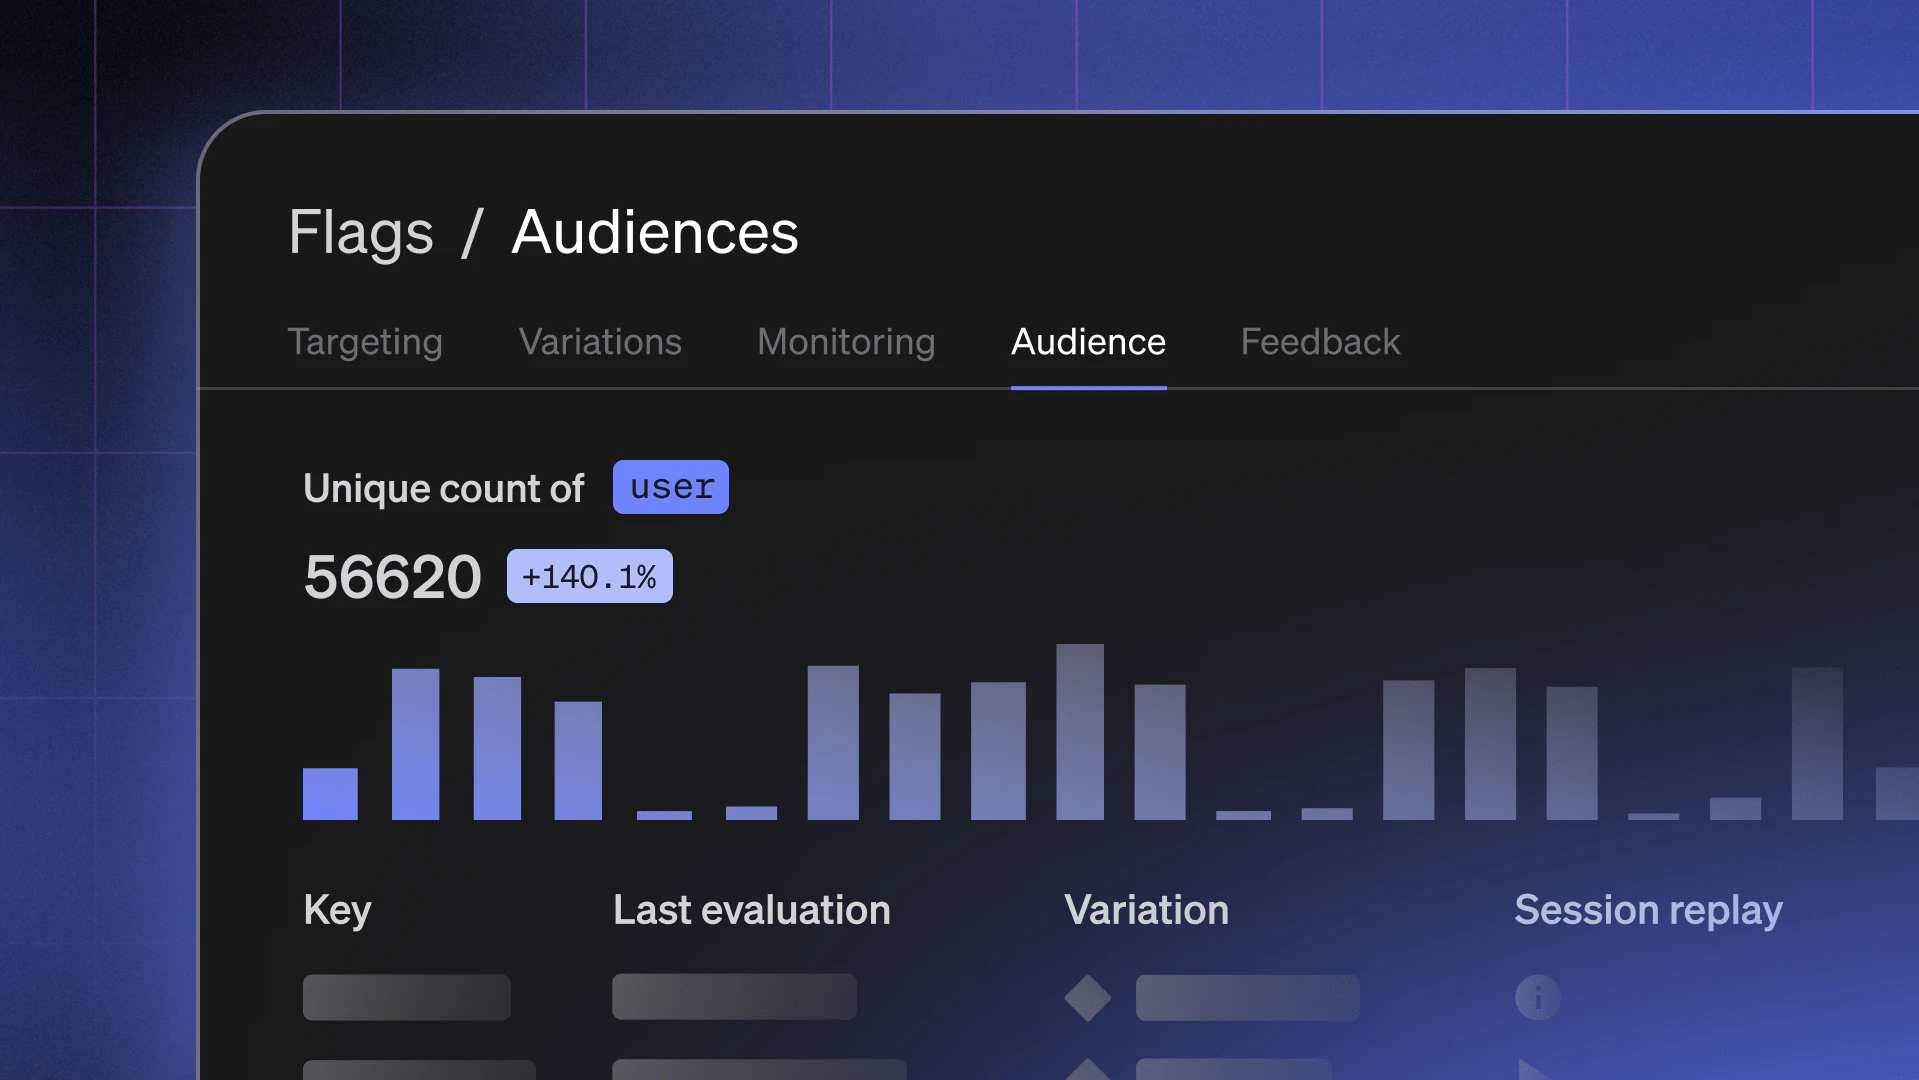Click the Flags breadcrumb link
1919x1080 pixels.
[x=361, y=232]
